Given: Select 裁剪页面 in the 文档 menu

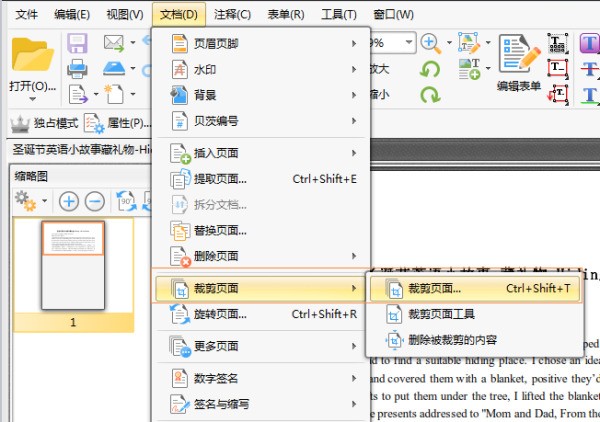Looking at the screenshot, I should tap(261, 288).
